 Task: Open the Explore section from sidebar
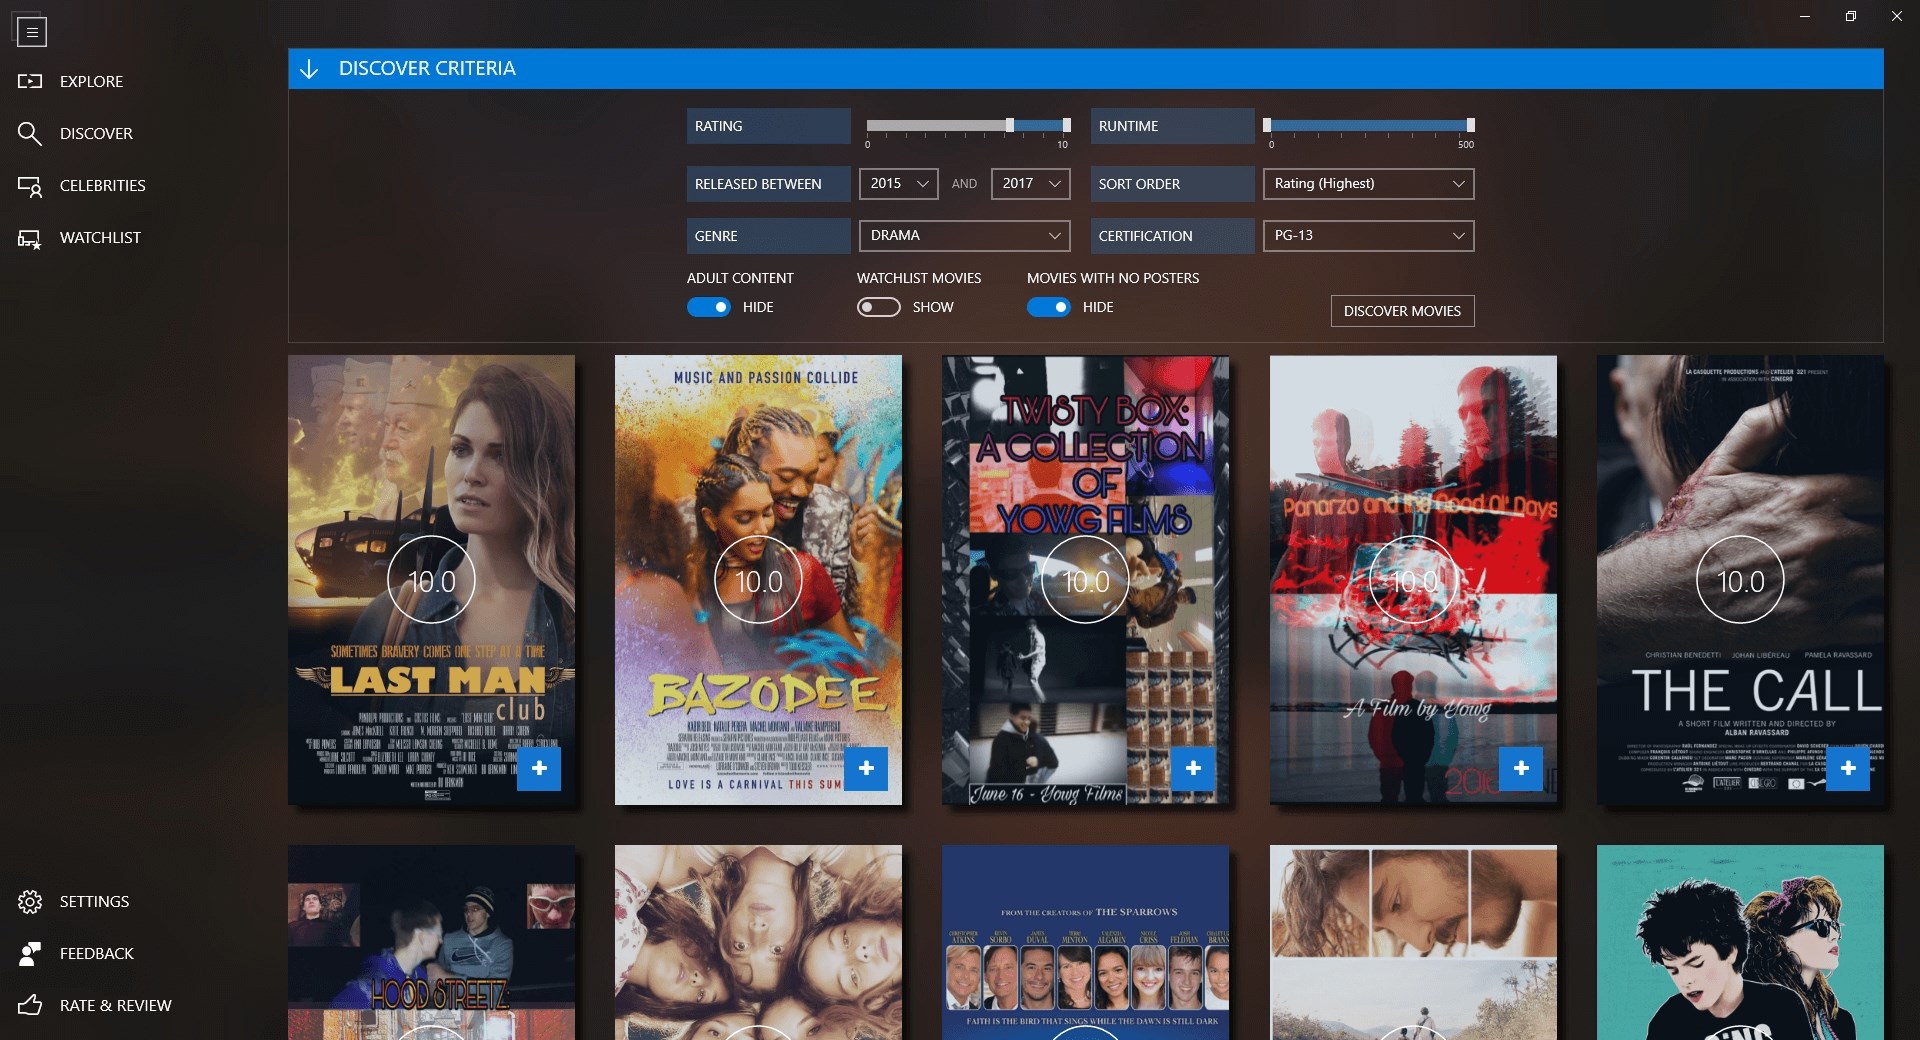[x=30, y=81]
